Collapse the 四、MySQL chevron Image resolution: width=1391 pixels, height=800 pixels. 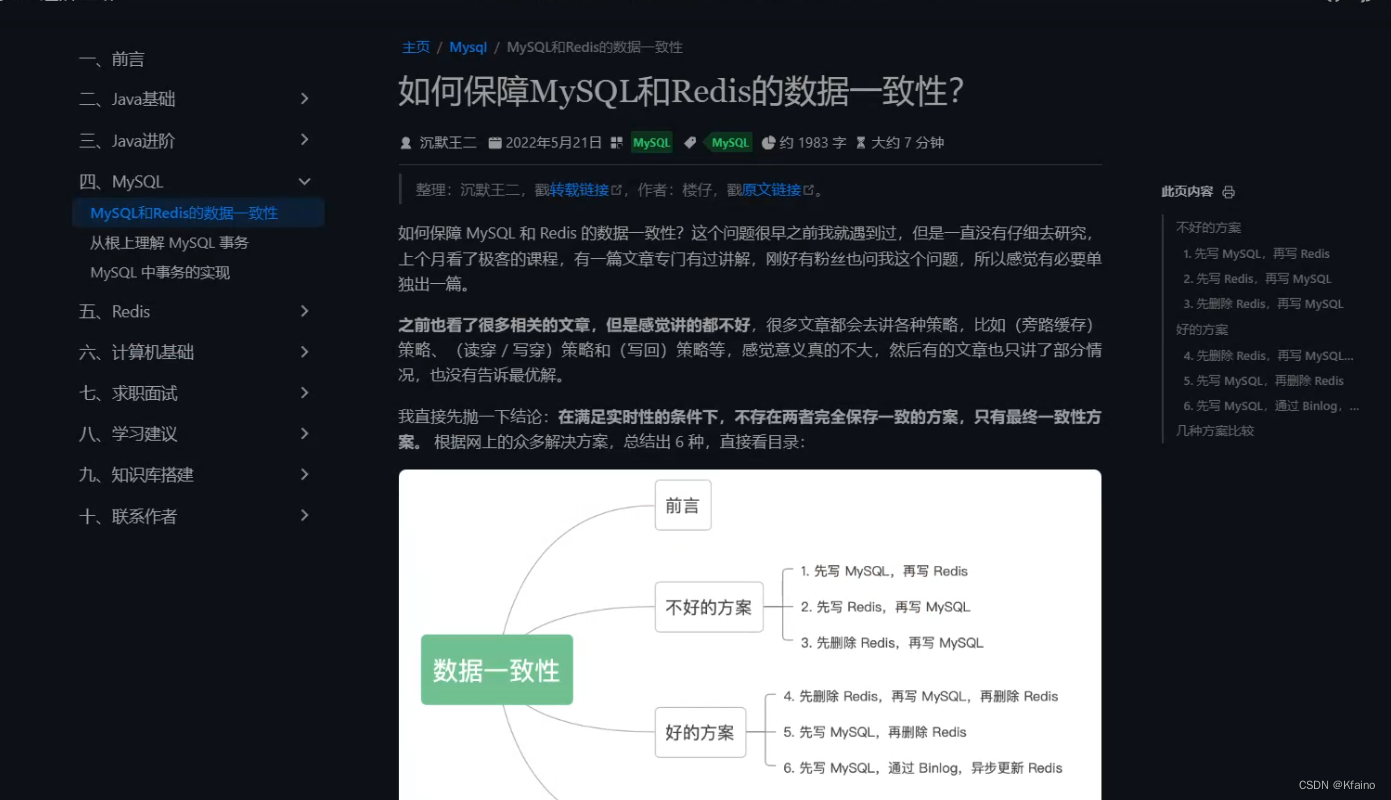click(305, 181)
